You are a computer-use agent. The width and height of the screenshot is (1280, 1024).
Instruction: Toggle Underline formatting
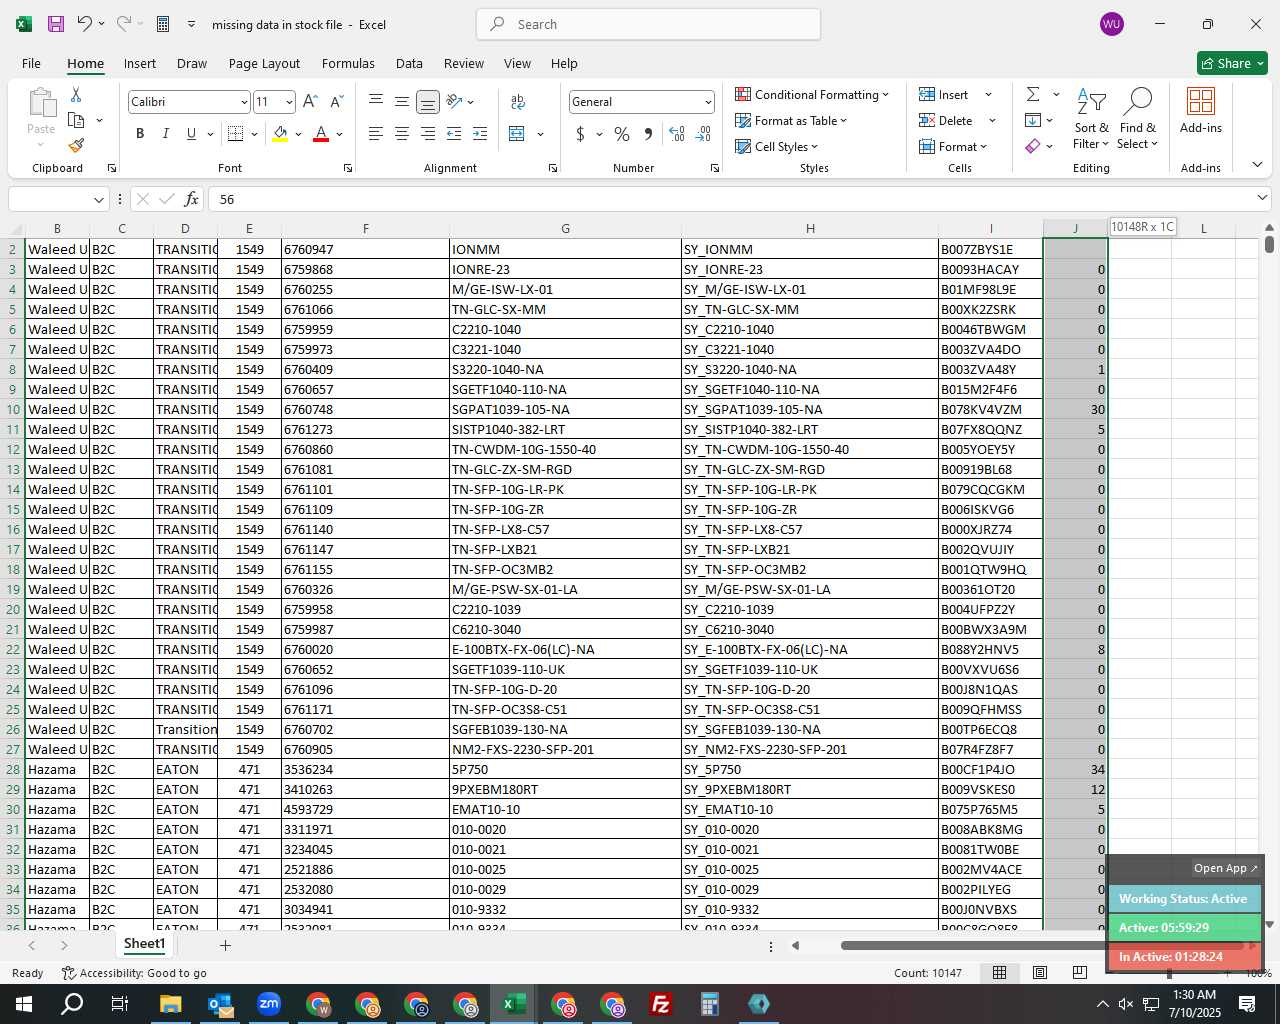click(191, 133)
